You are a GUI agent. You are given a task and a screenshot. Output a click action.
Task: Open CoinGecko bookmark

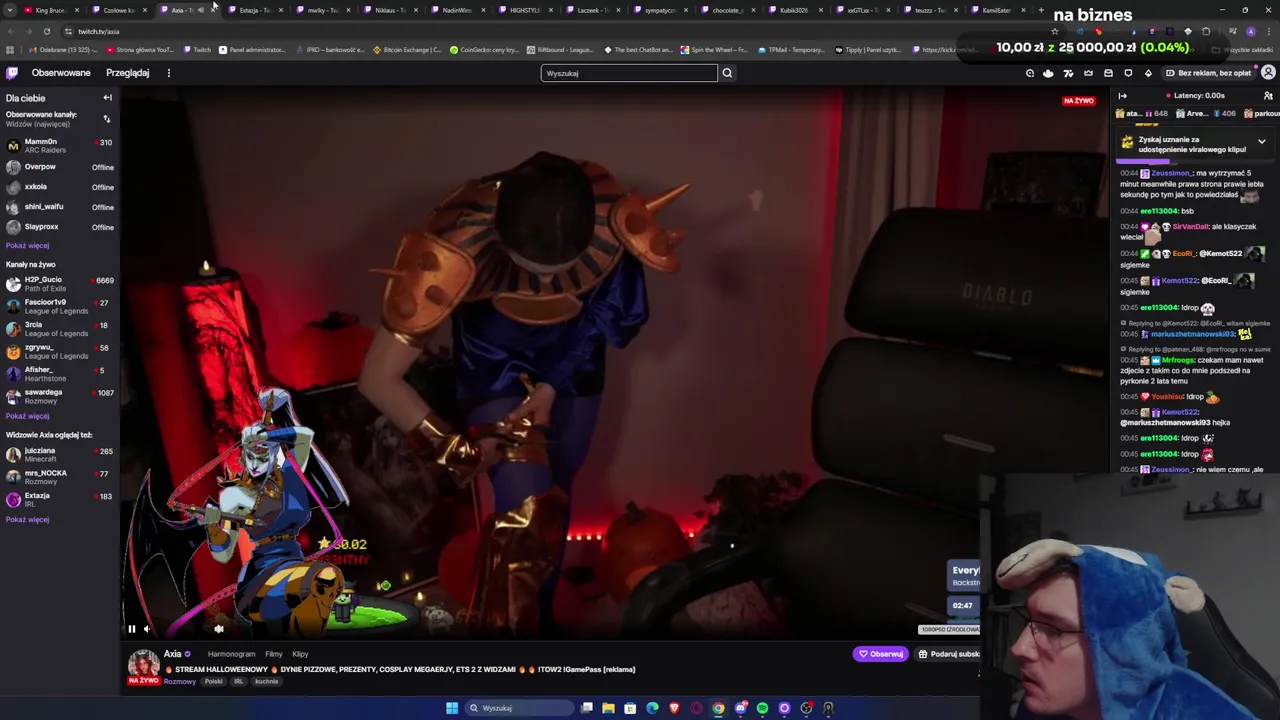tap(484, 50)
